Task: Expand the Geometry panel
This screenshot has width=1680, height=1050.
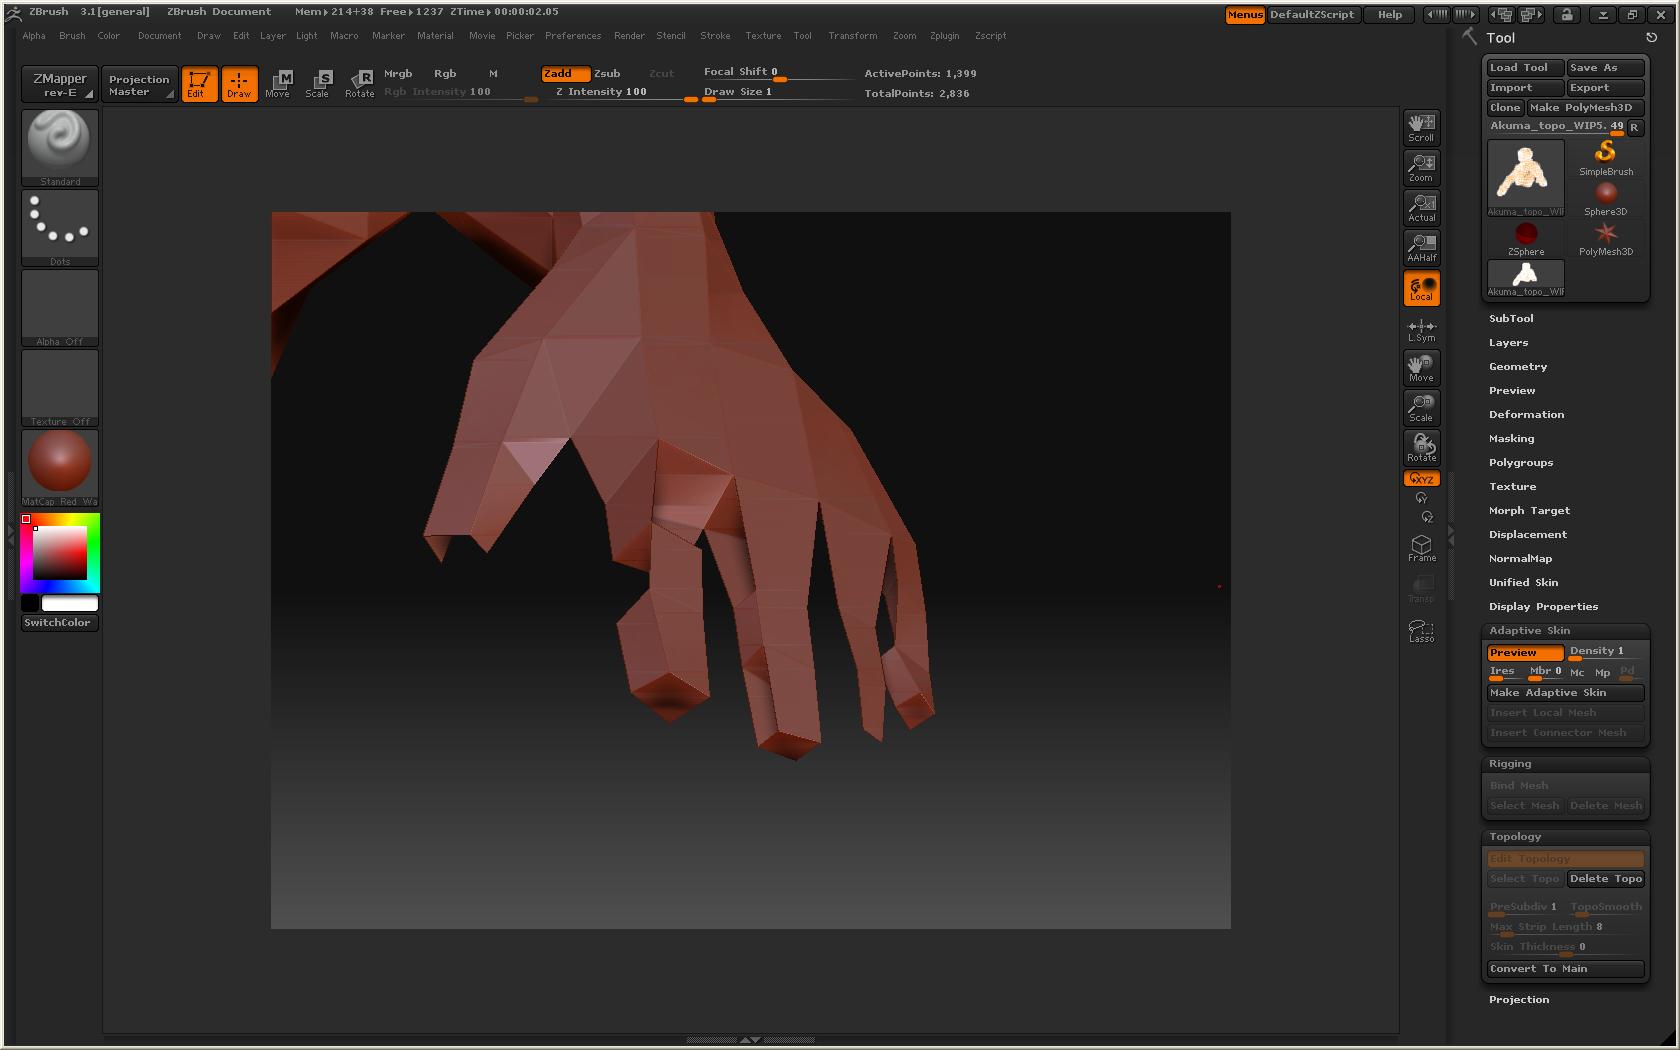Action: point(1518,366)
